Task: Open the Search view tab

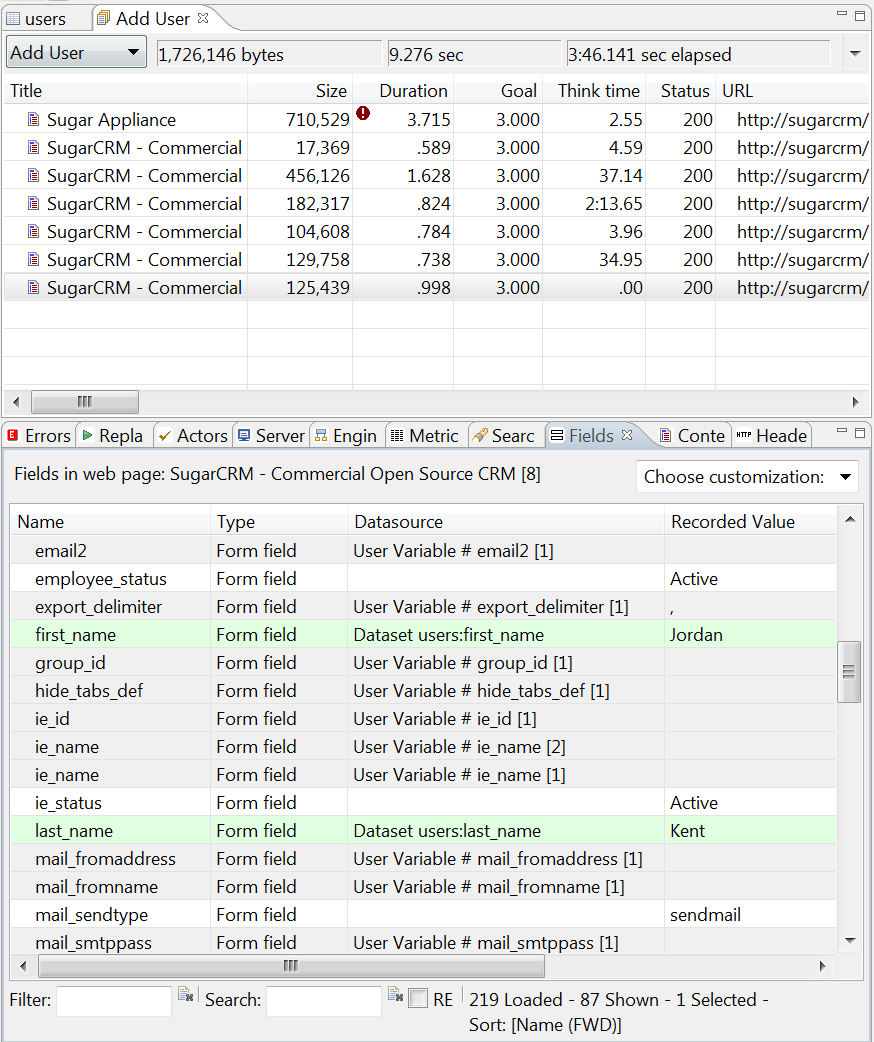Action: 503,435
